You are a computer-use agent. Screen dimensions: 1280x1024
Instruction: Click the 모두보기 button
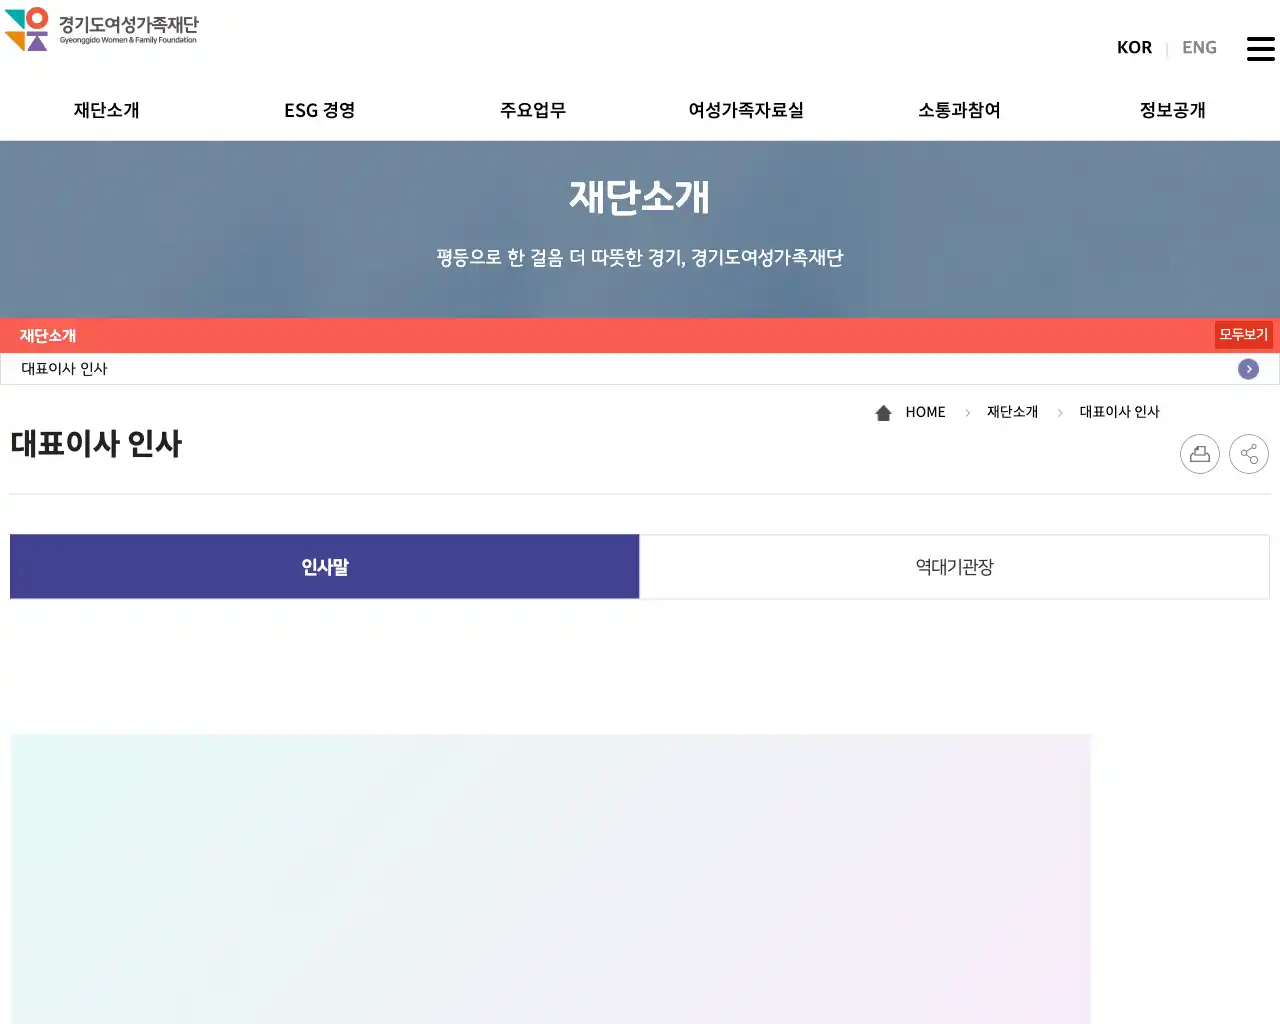1243,335
